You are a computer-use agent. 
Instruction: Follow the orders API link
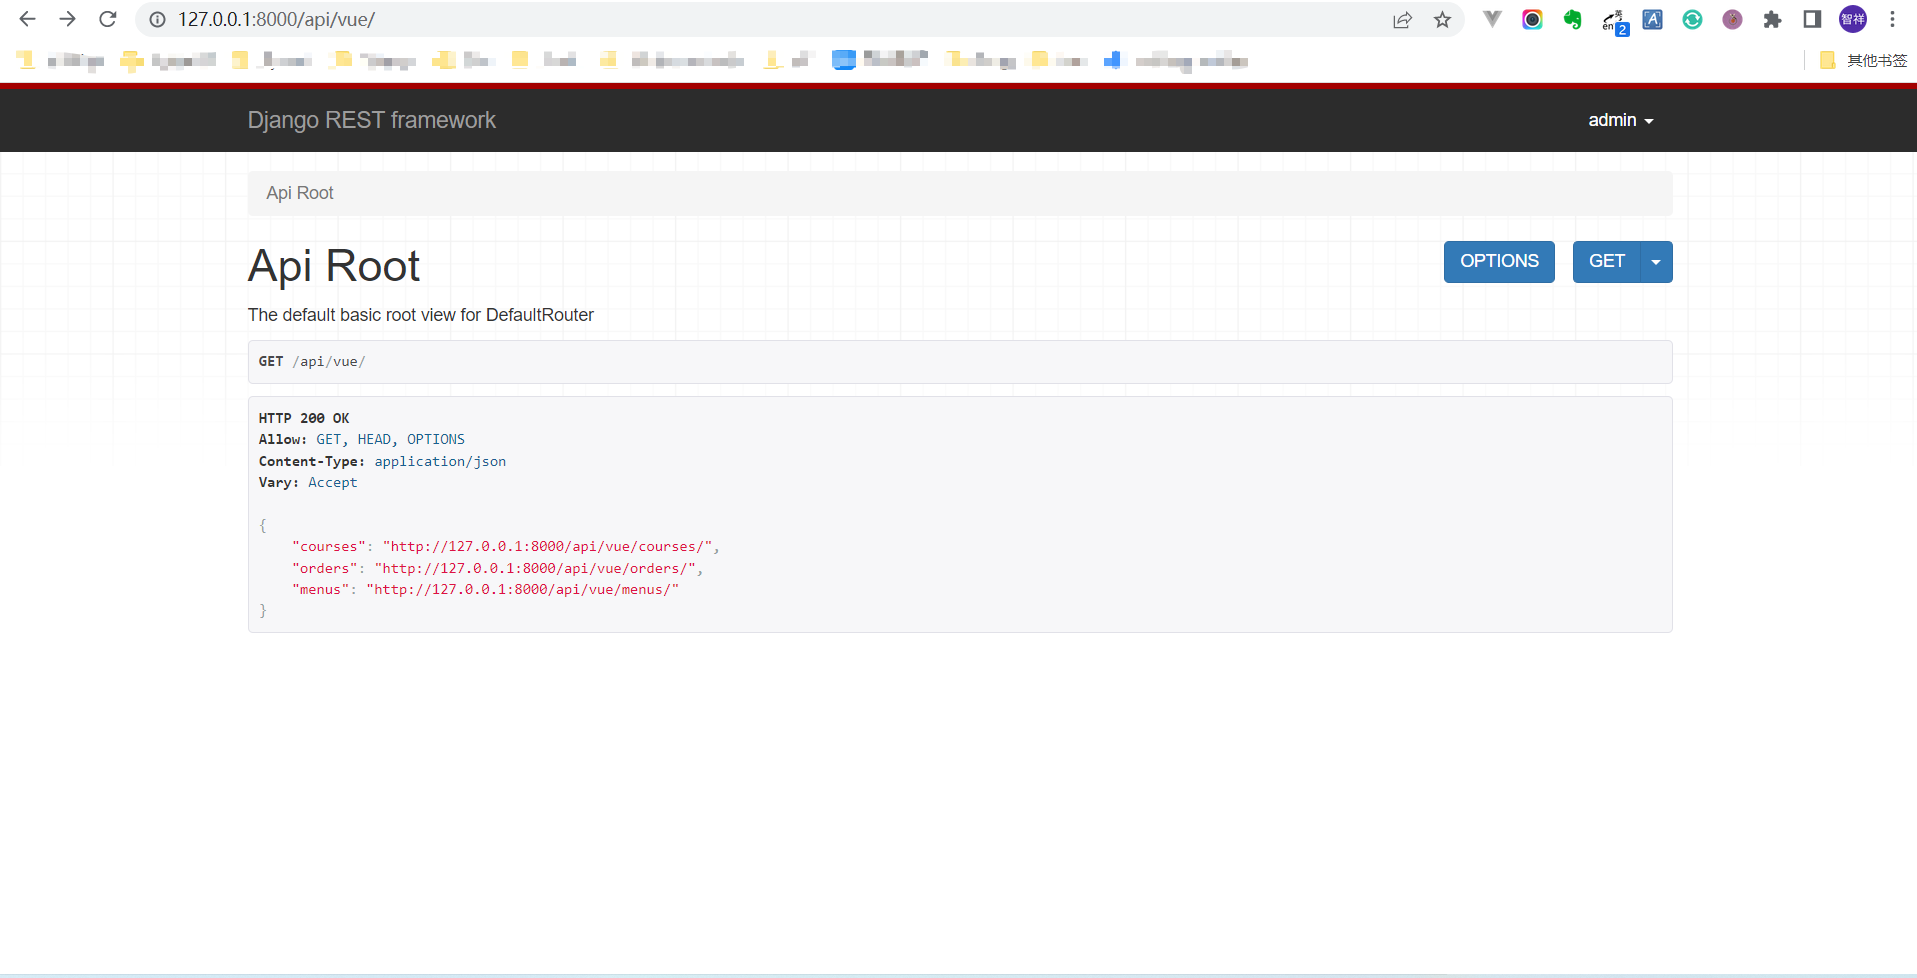tap(535, 569)
